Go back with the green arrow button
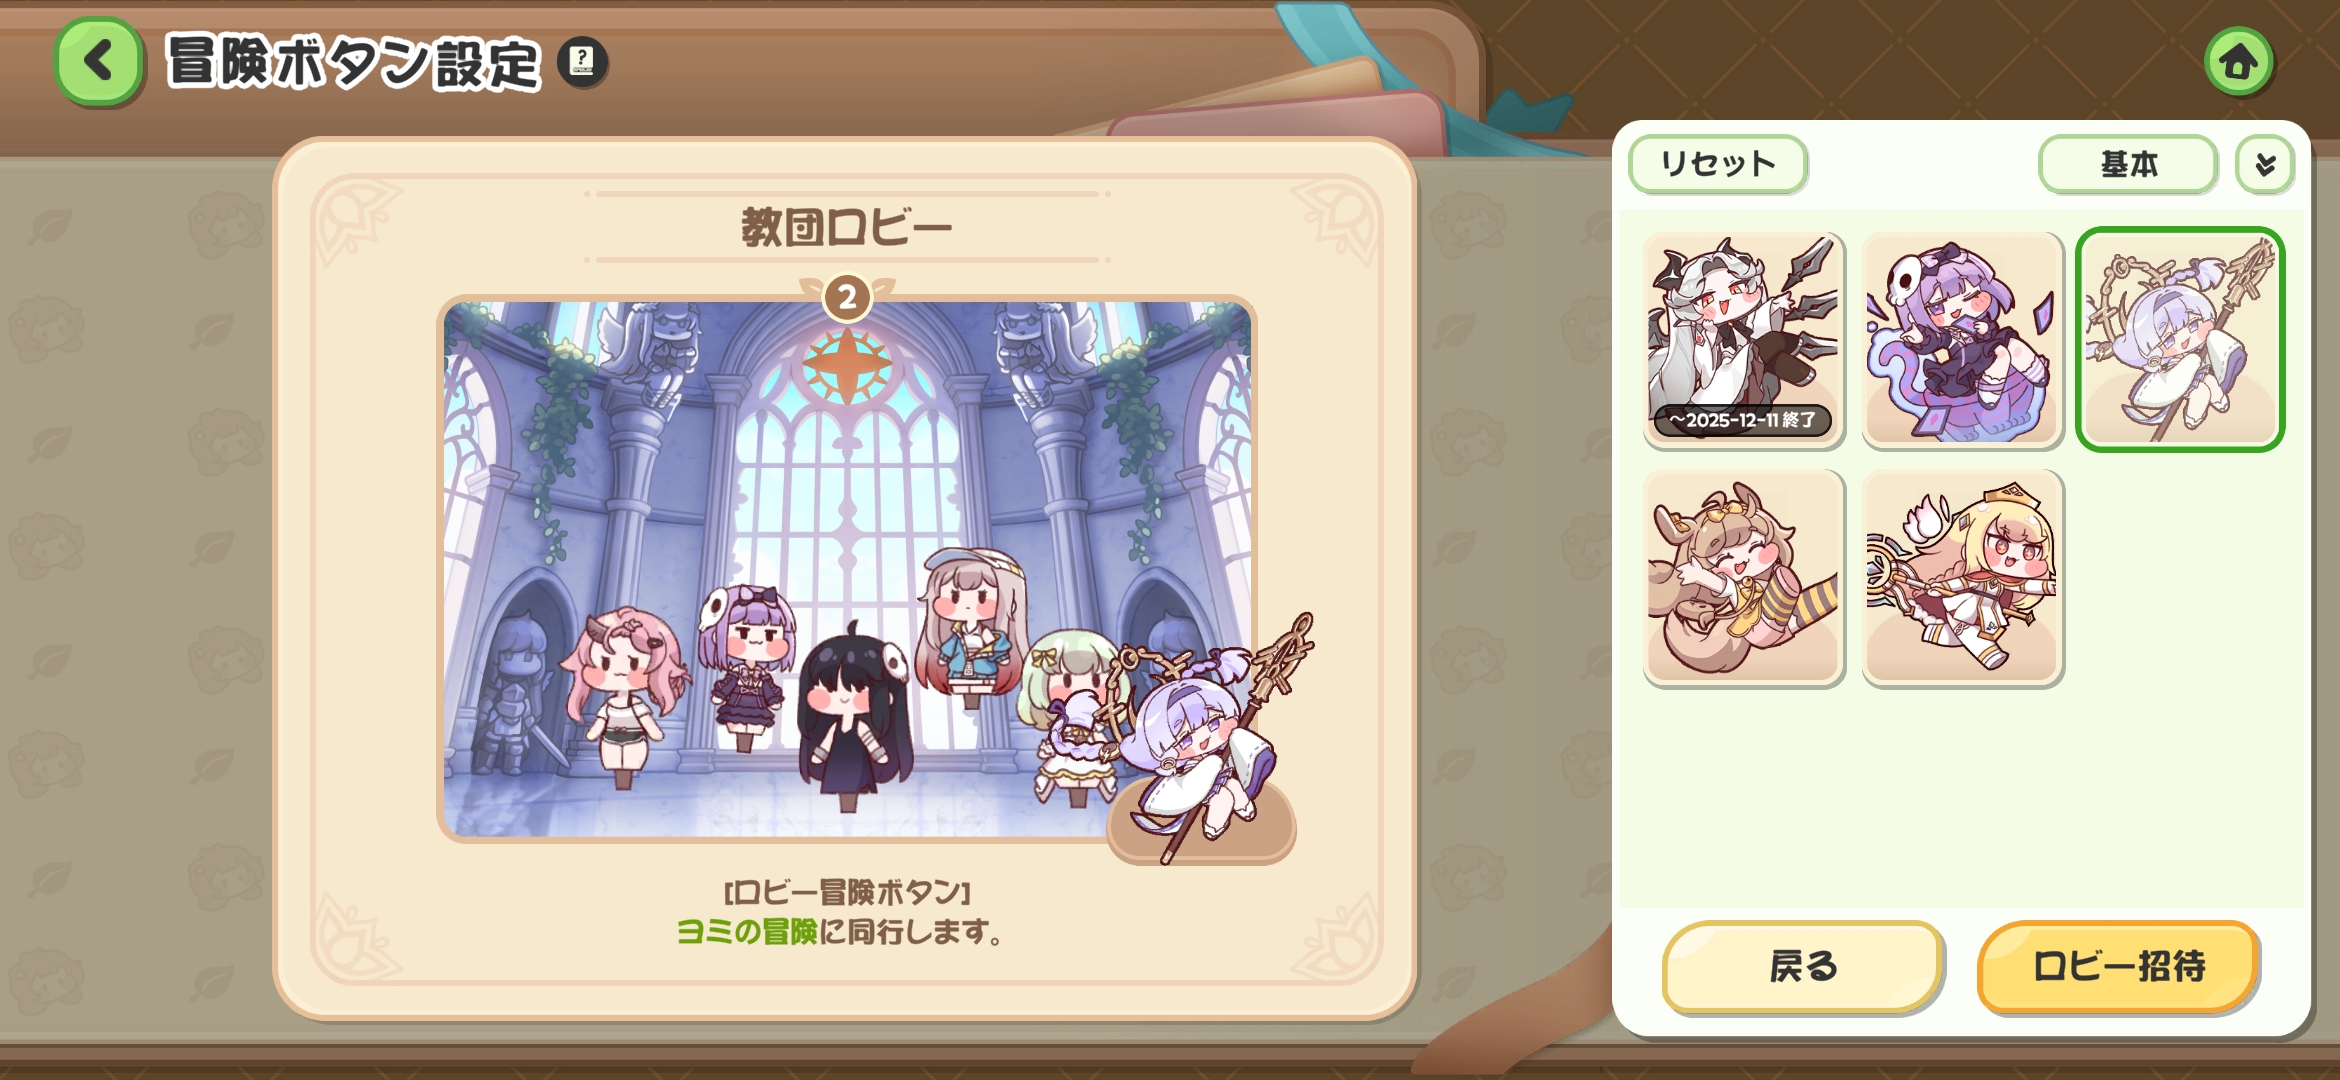 [x=98, y=62]
